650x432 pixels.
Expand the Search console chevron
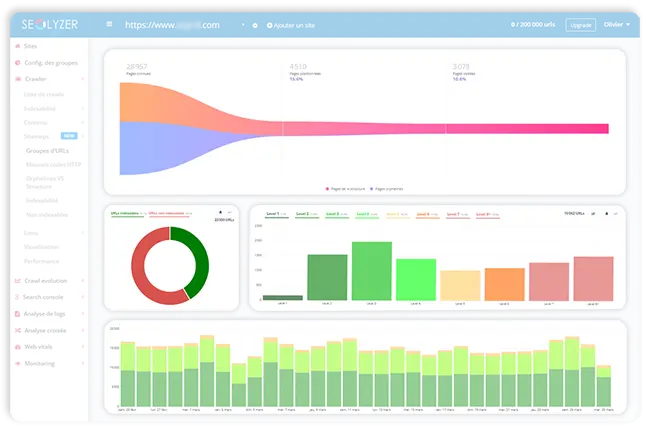83,297
